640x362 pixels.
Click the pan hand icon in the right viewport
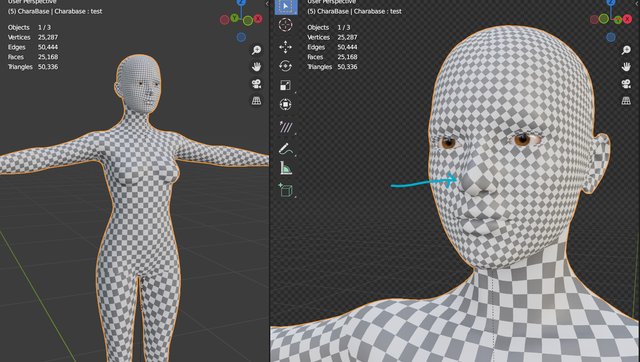626,67
